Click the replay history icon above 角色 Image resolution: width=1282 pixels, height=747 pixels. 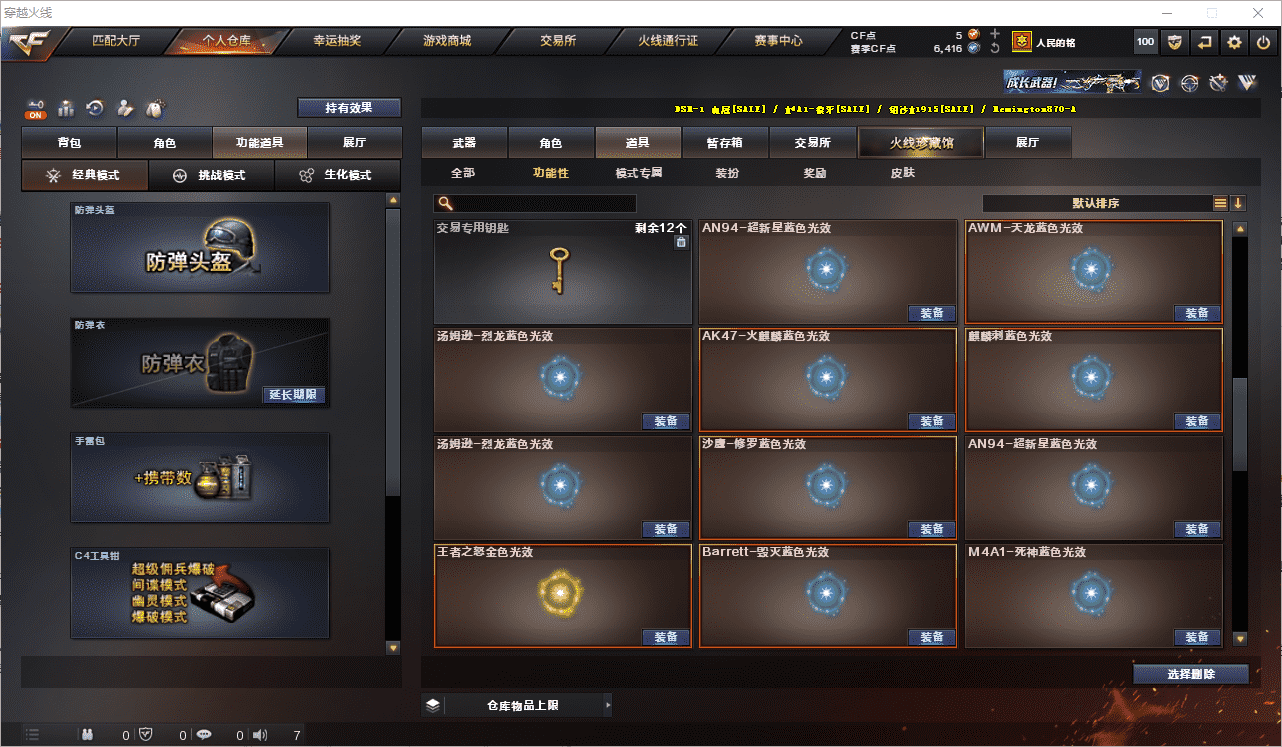(x=95, y=108)
